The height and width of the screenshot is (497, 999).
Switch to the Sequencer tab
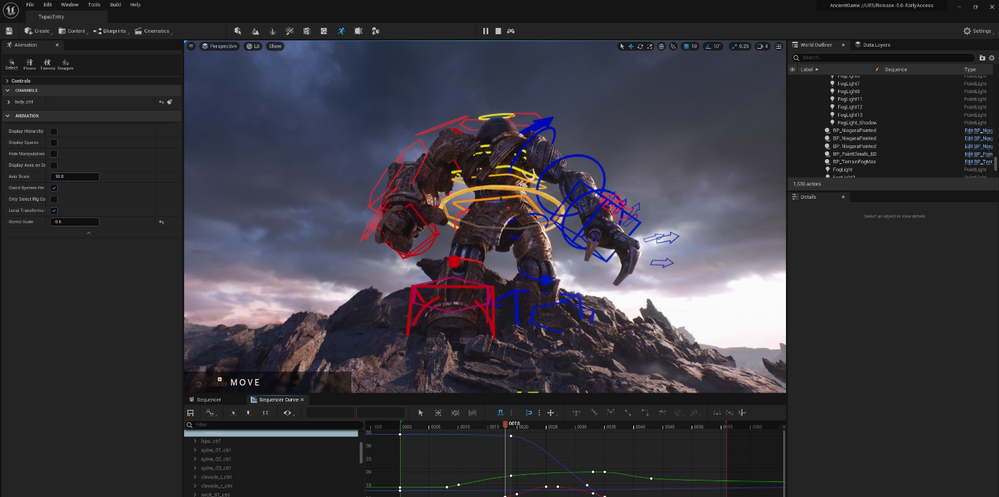tap(205, 400)
